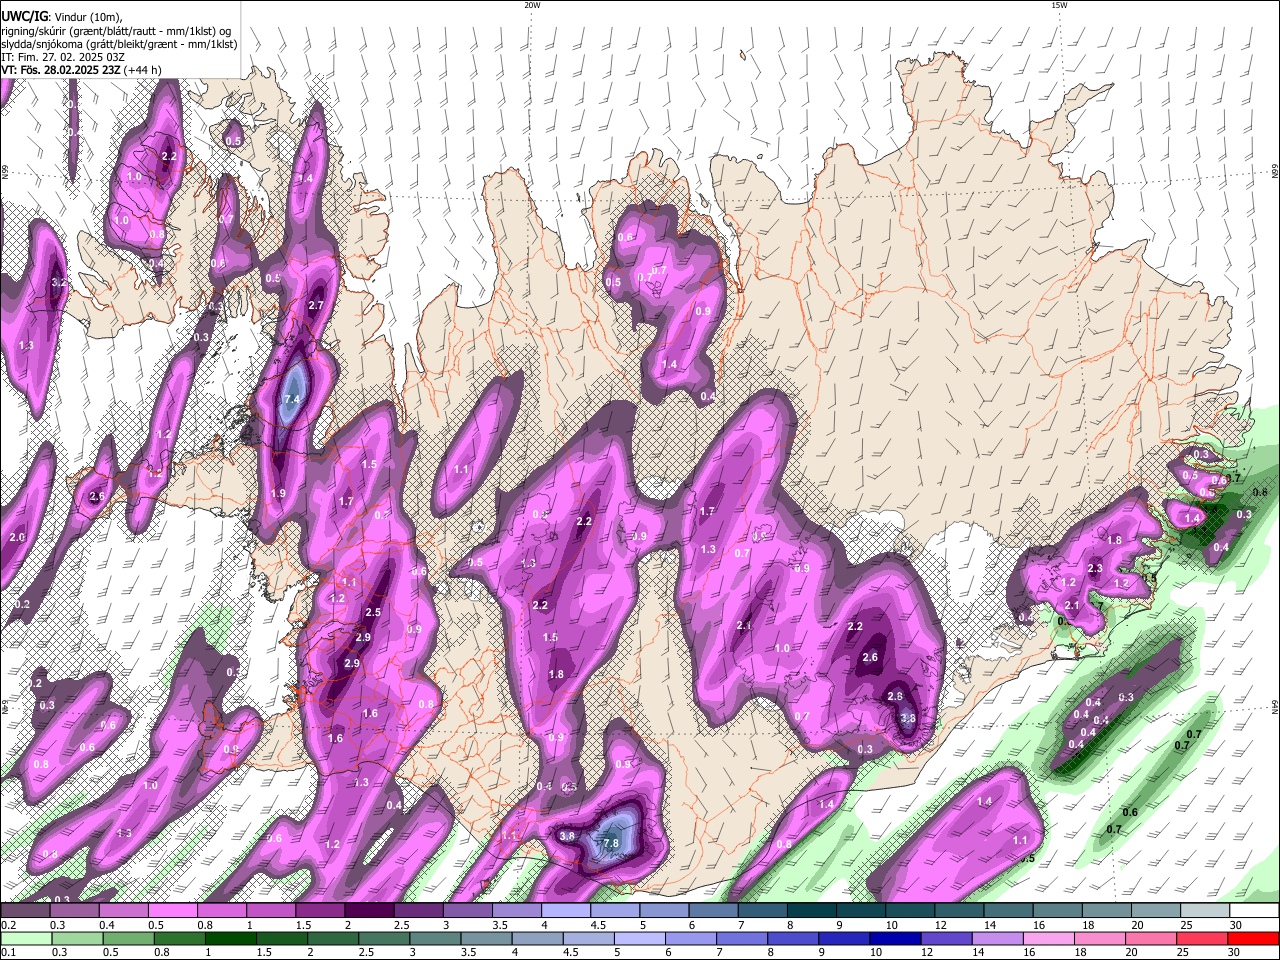Click the 3.8 value beside 7.8

[567, 836]
